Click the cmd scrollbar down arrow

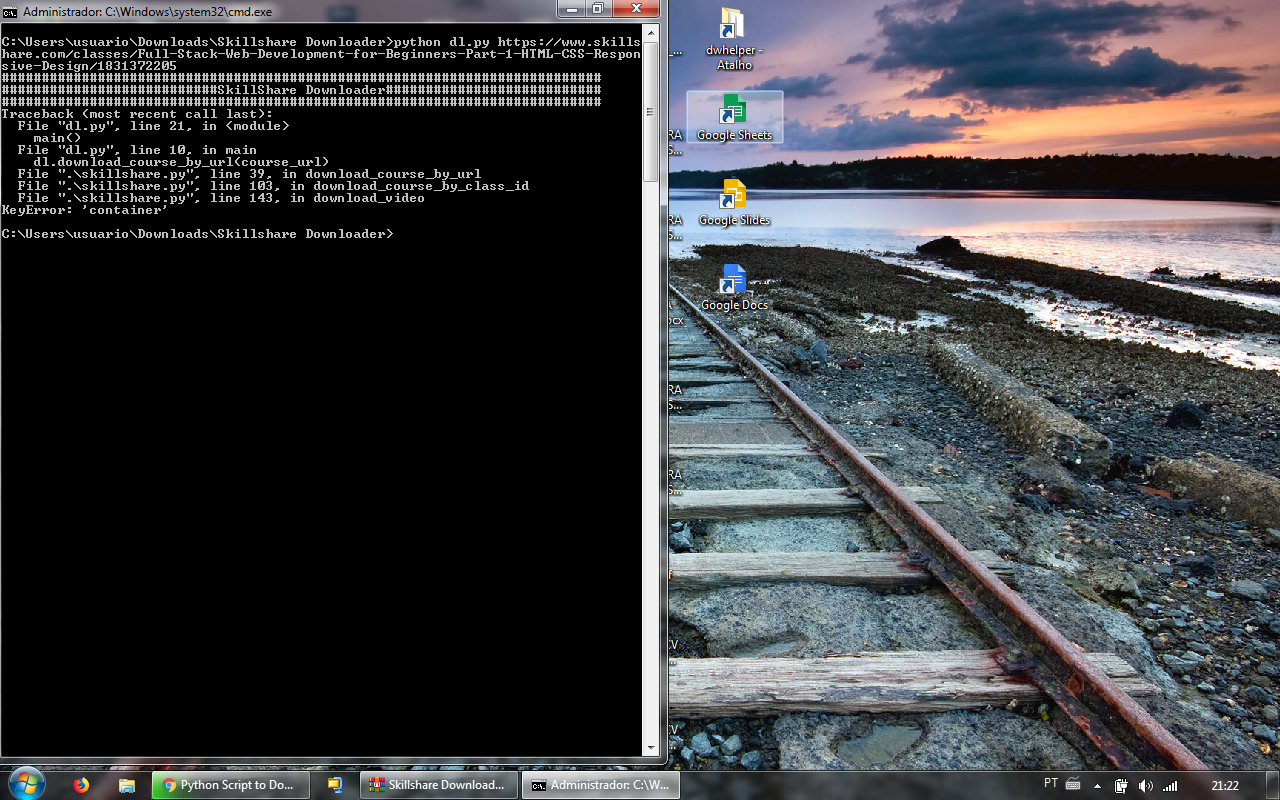click(650, 747)
